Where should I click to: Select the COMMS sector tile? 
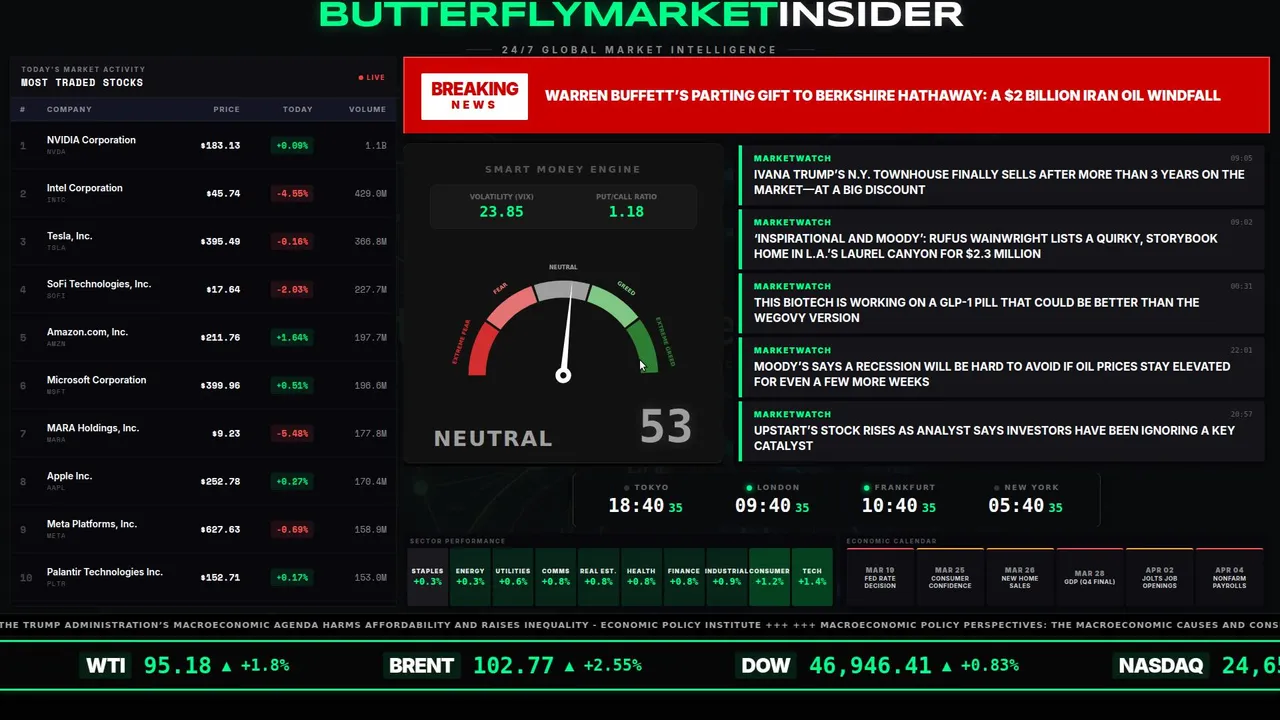click(555, 577)
